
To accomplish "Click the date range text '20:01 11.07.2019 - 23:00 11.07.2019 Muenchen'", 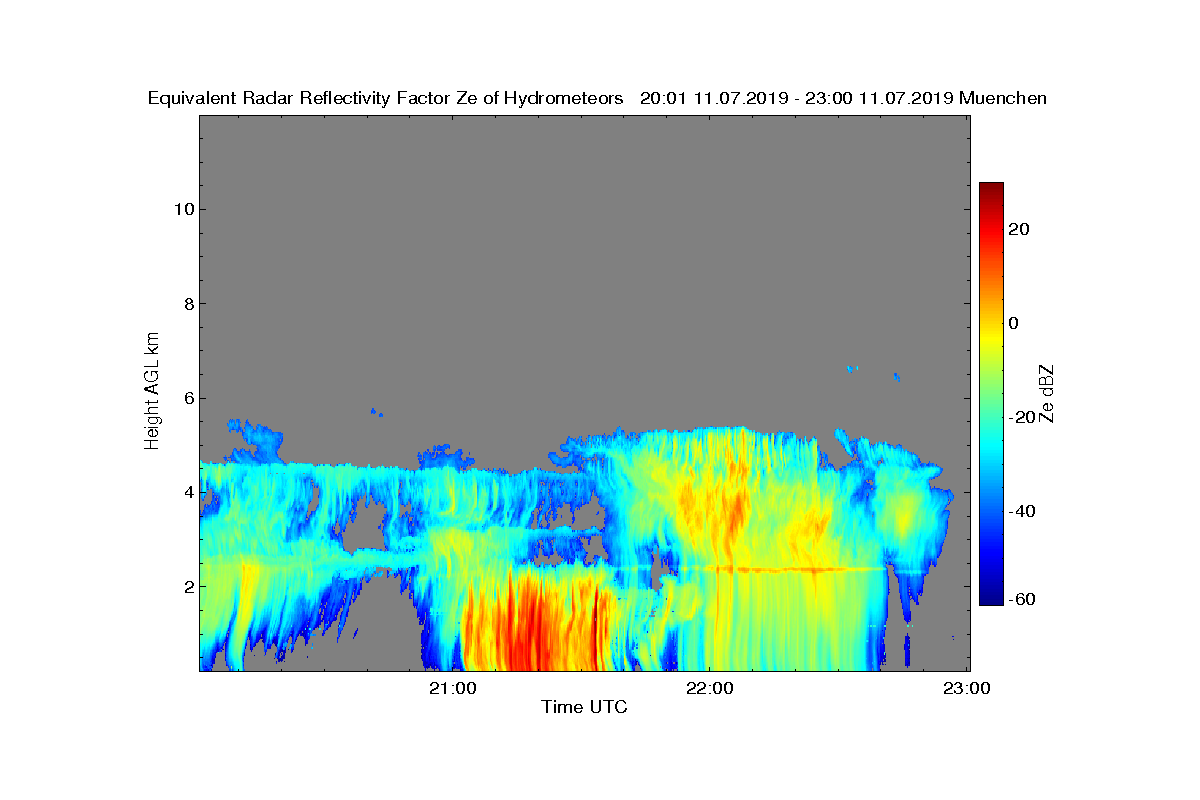I will (843, 98).
